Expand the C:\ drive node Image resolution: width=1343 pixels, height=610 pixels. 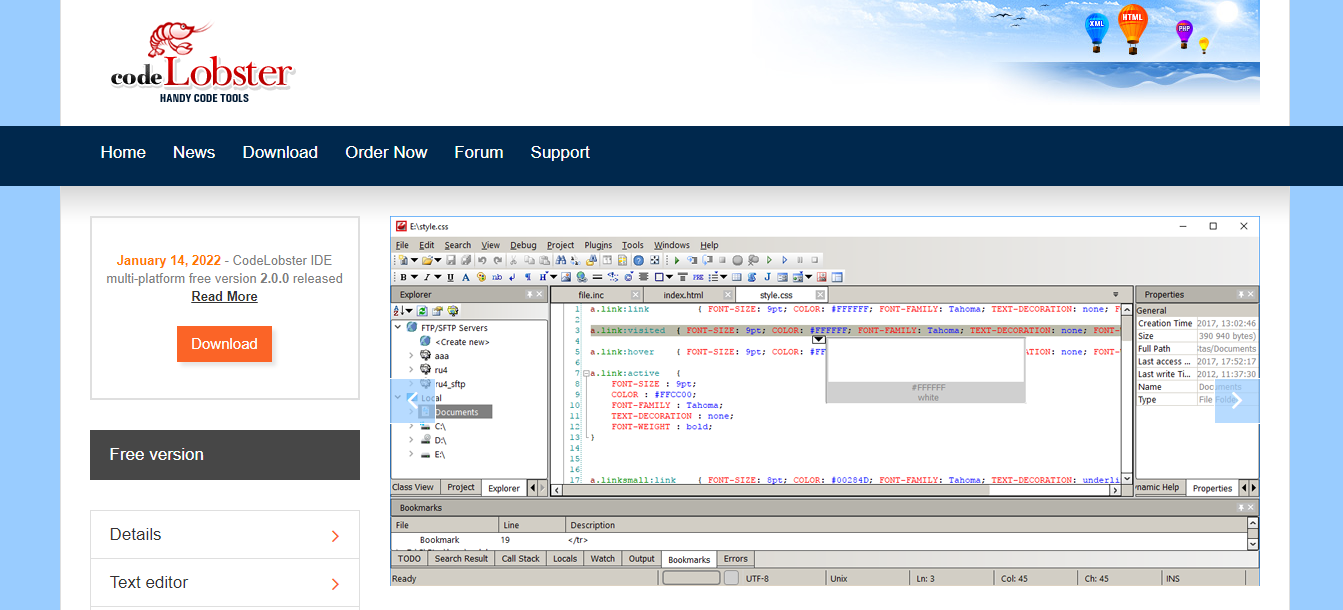[411, 426]
